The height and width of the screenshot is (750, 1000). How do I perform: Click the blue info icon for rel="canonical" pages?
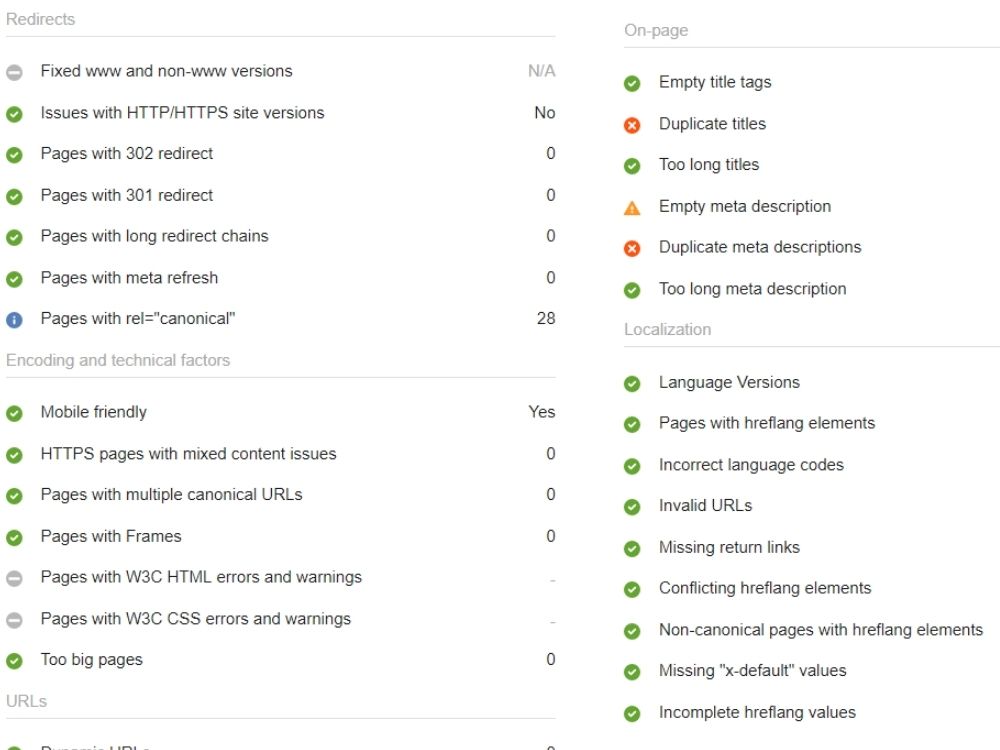coord(14,320)
